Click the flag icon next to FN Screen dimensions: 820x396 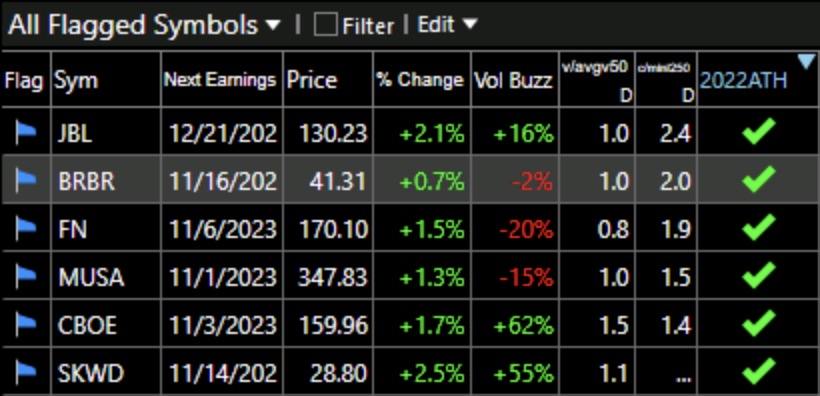click(26, 229)
